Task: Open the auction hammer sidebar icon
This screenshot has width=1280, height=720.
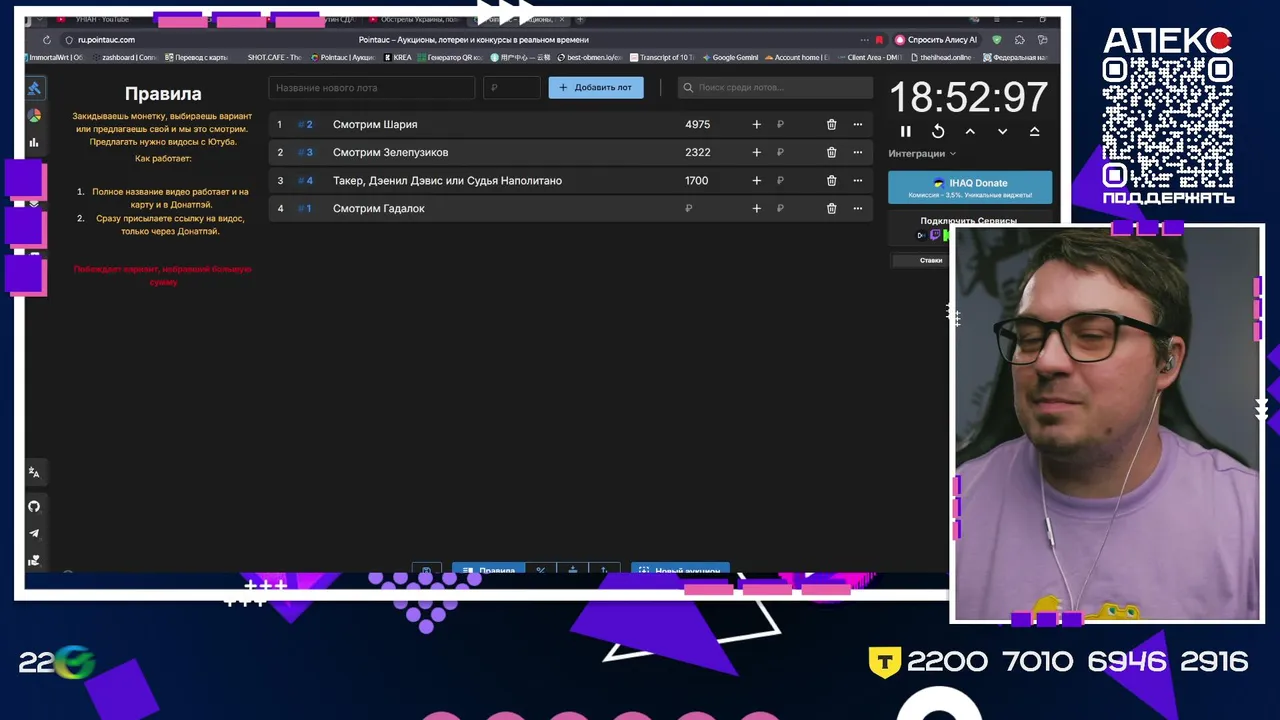Action: tap(34, 88)
